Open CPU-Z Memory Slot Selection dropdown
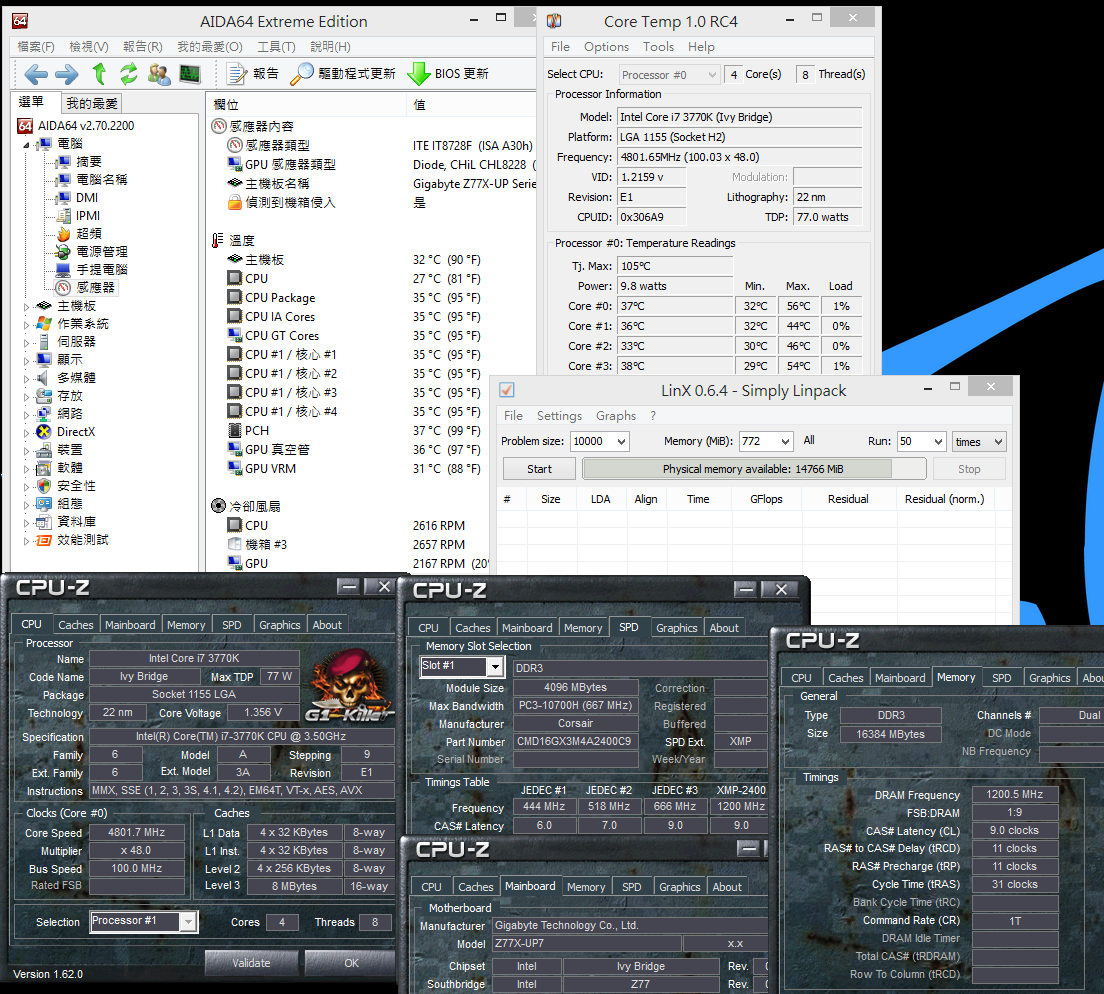The image size is (1104, 994). pyautogui.click(x=496, y=666)
